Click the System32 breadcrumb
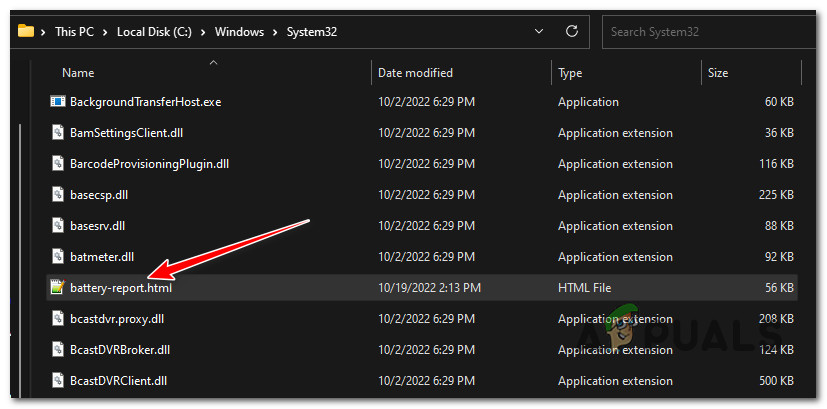Image resolution: width=827 pixels, height=409 pixels. point(312,32)
